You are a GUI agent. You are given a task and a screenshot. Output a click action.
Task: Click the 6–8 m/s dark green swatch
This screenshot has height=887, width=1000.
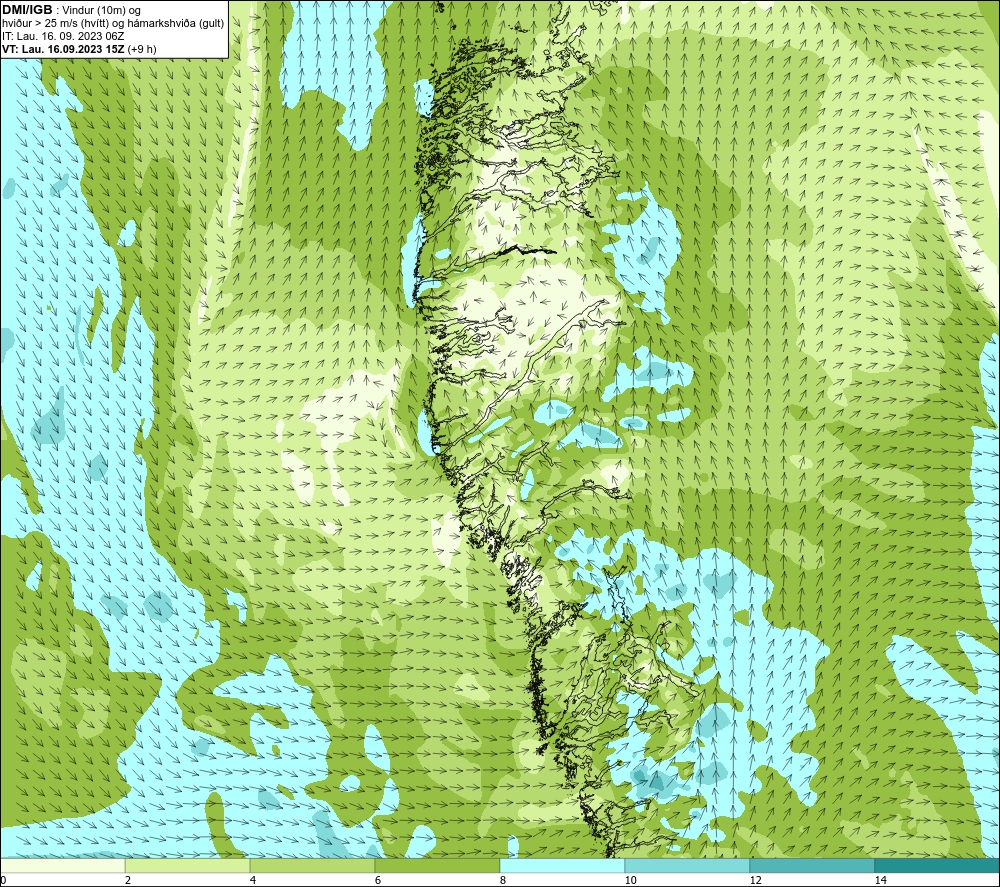[x=437, y=865]
